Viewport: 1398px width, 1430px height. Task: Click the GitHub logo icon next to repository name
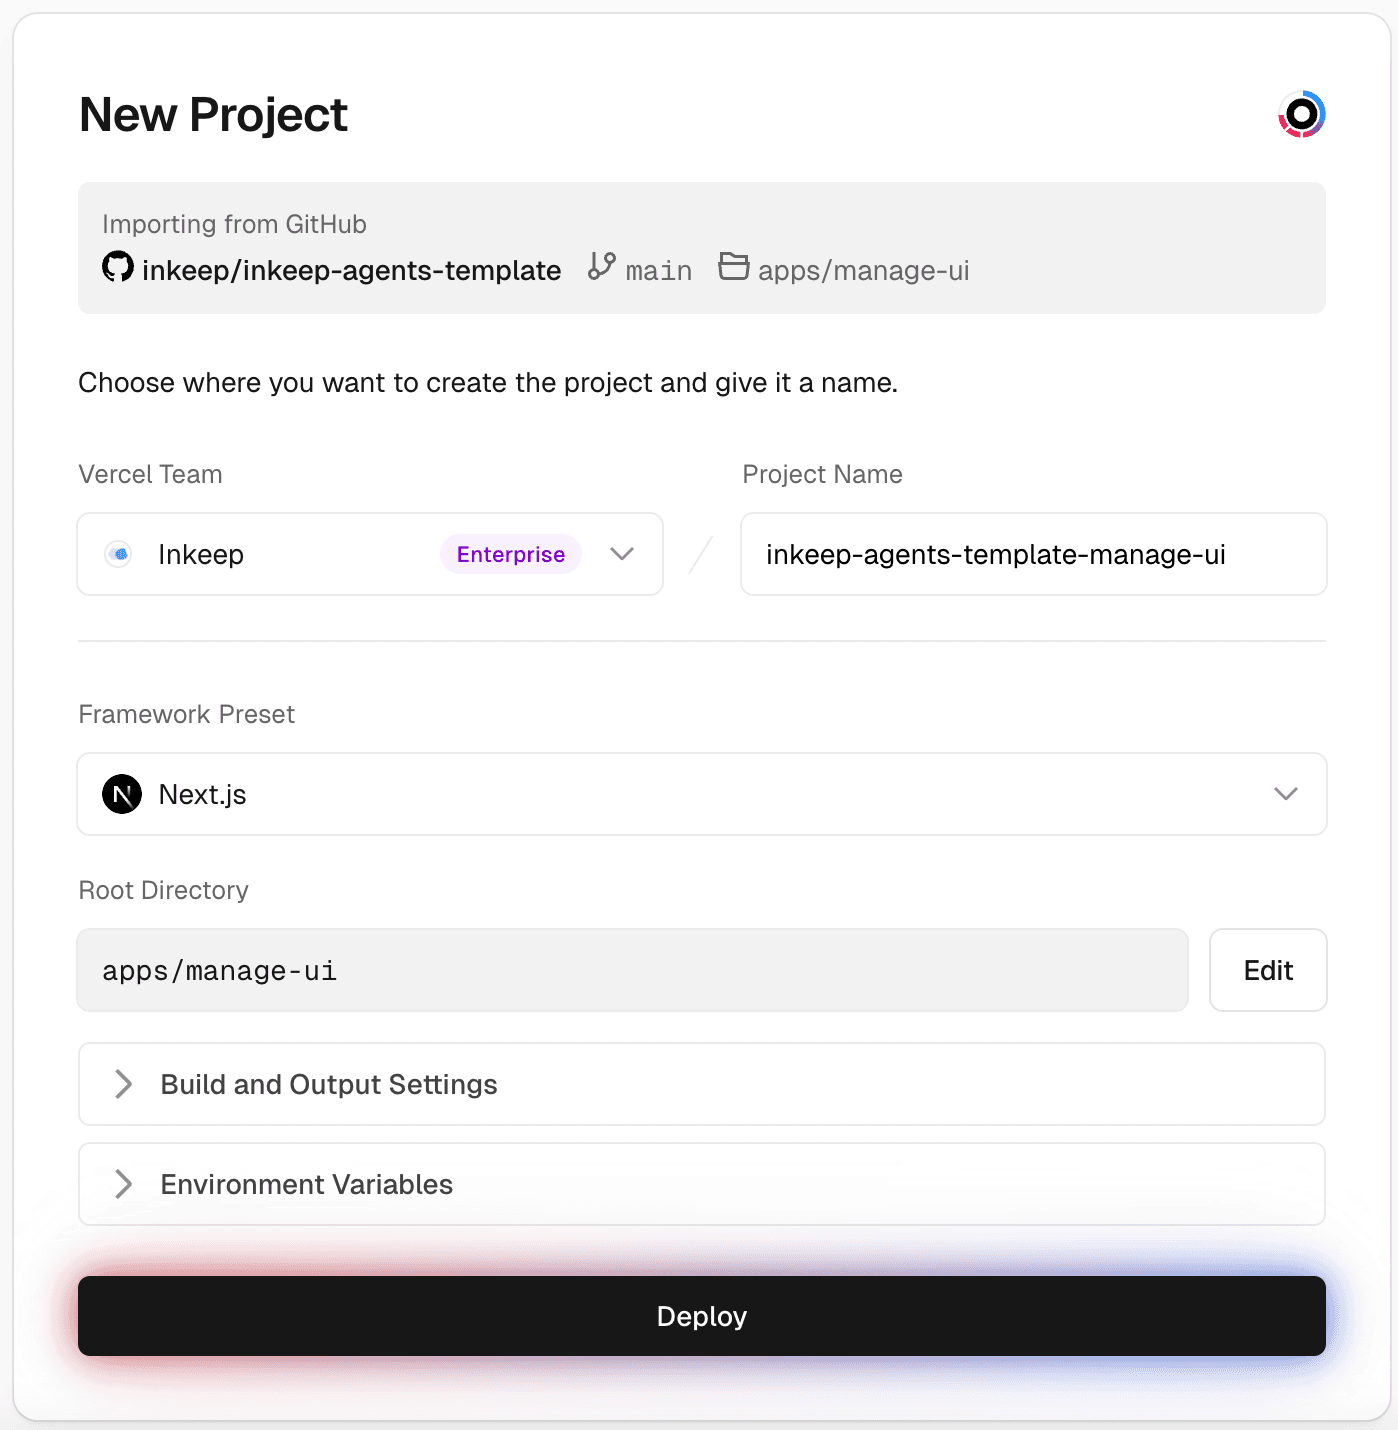(x=117, y=268)
